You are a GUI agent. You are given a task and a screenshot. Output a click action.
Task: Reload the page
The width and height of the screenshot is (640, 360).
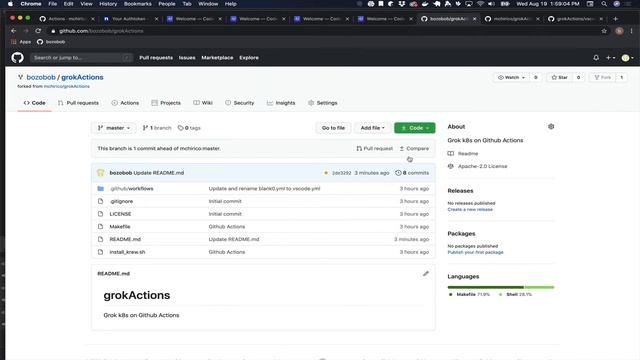[38, 31]
